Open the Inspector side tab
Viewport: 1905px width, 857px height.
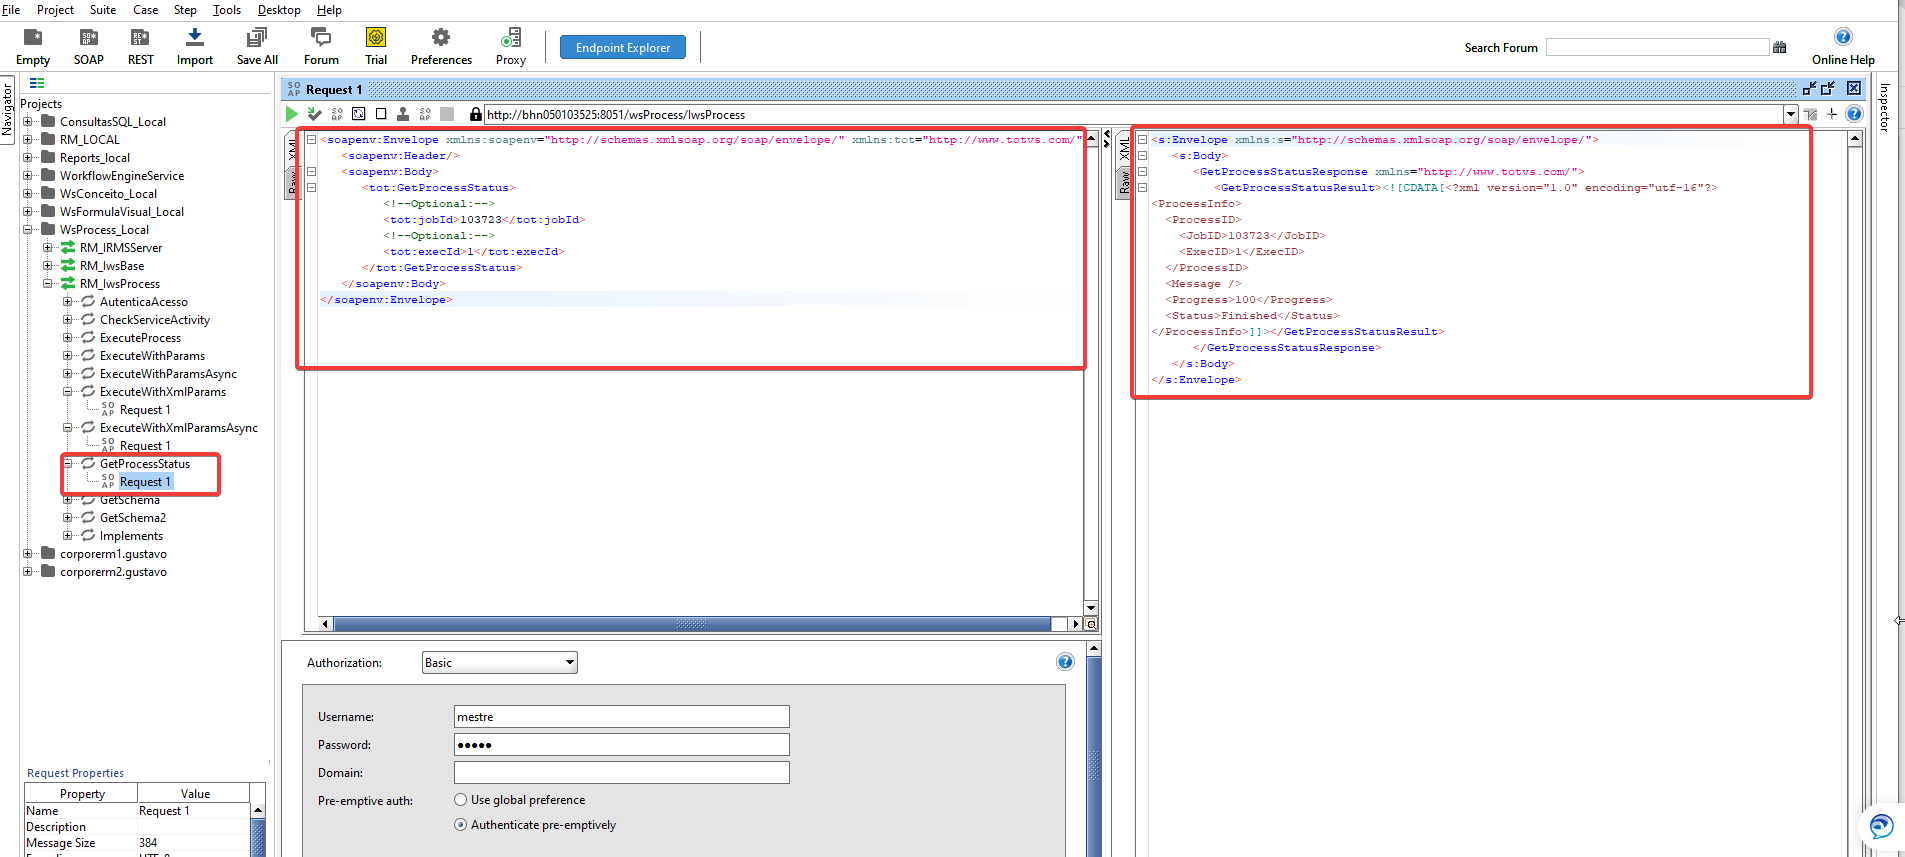tap(1884, 107)
